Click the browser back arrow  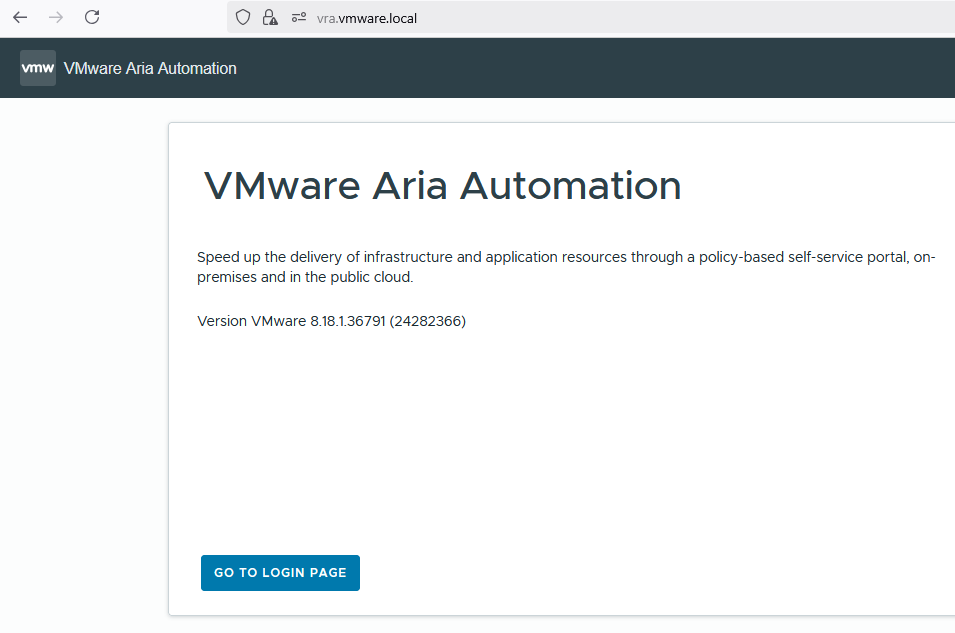pos(20,17)
